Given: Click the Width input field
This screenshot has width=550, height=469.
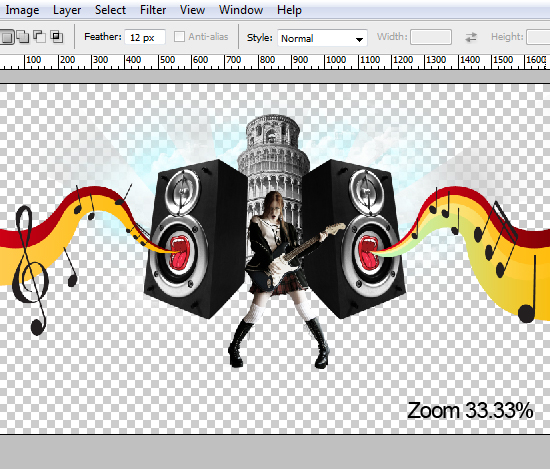Looking at the screenshot, I should click(x=431, y=37).
